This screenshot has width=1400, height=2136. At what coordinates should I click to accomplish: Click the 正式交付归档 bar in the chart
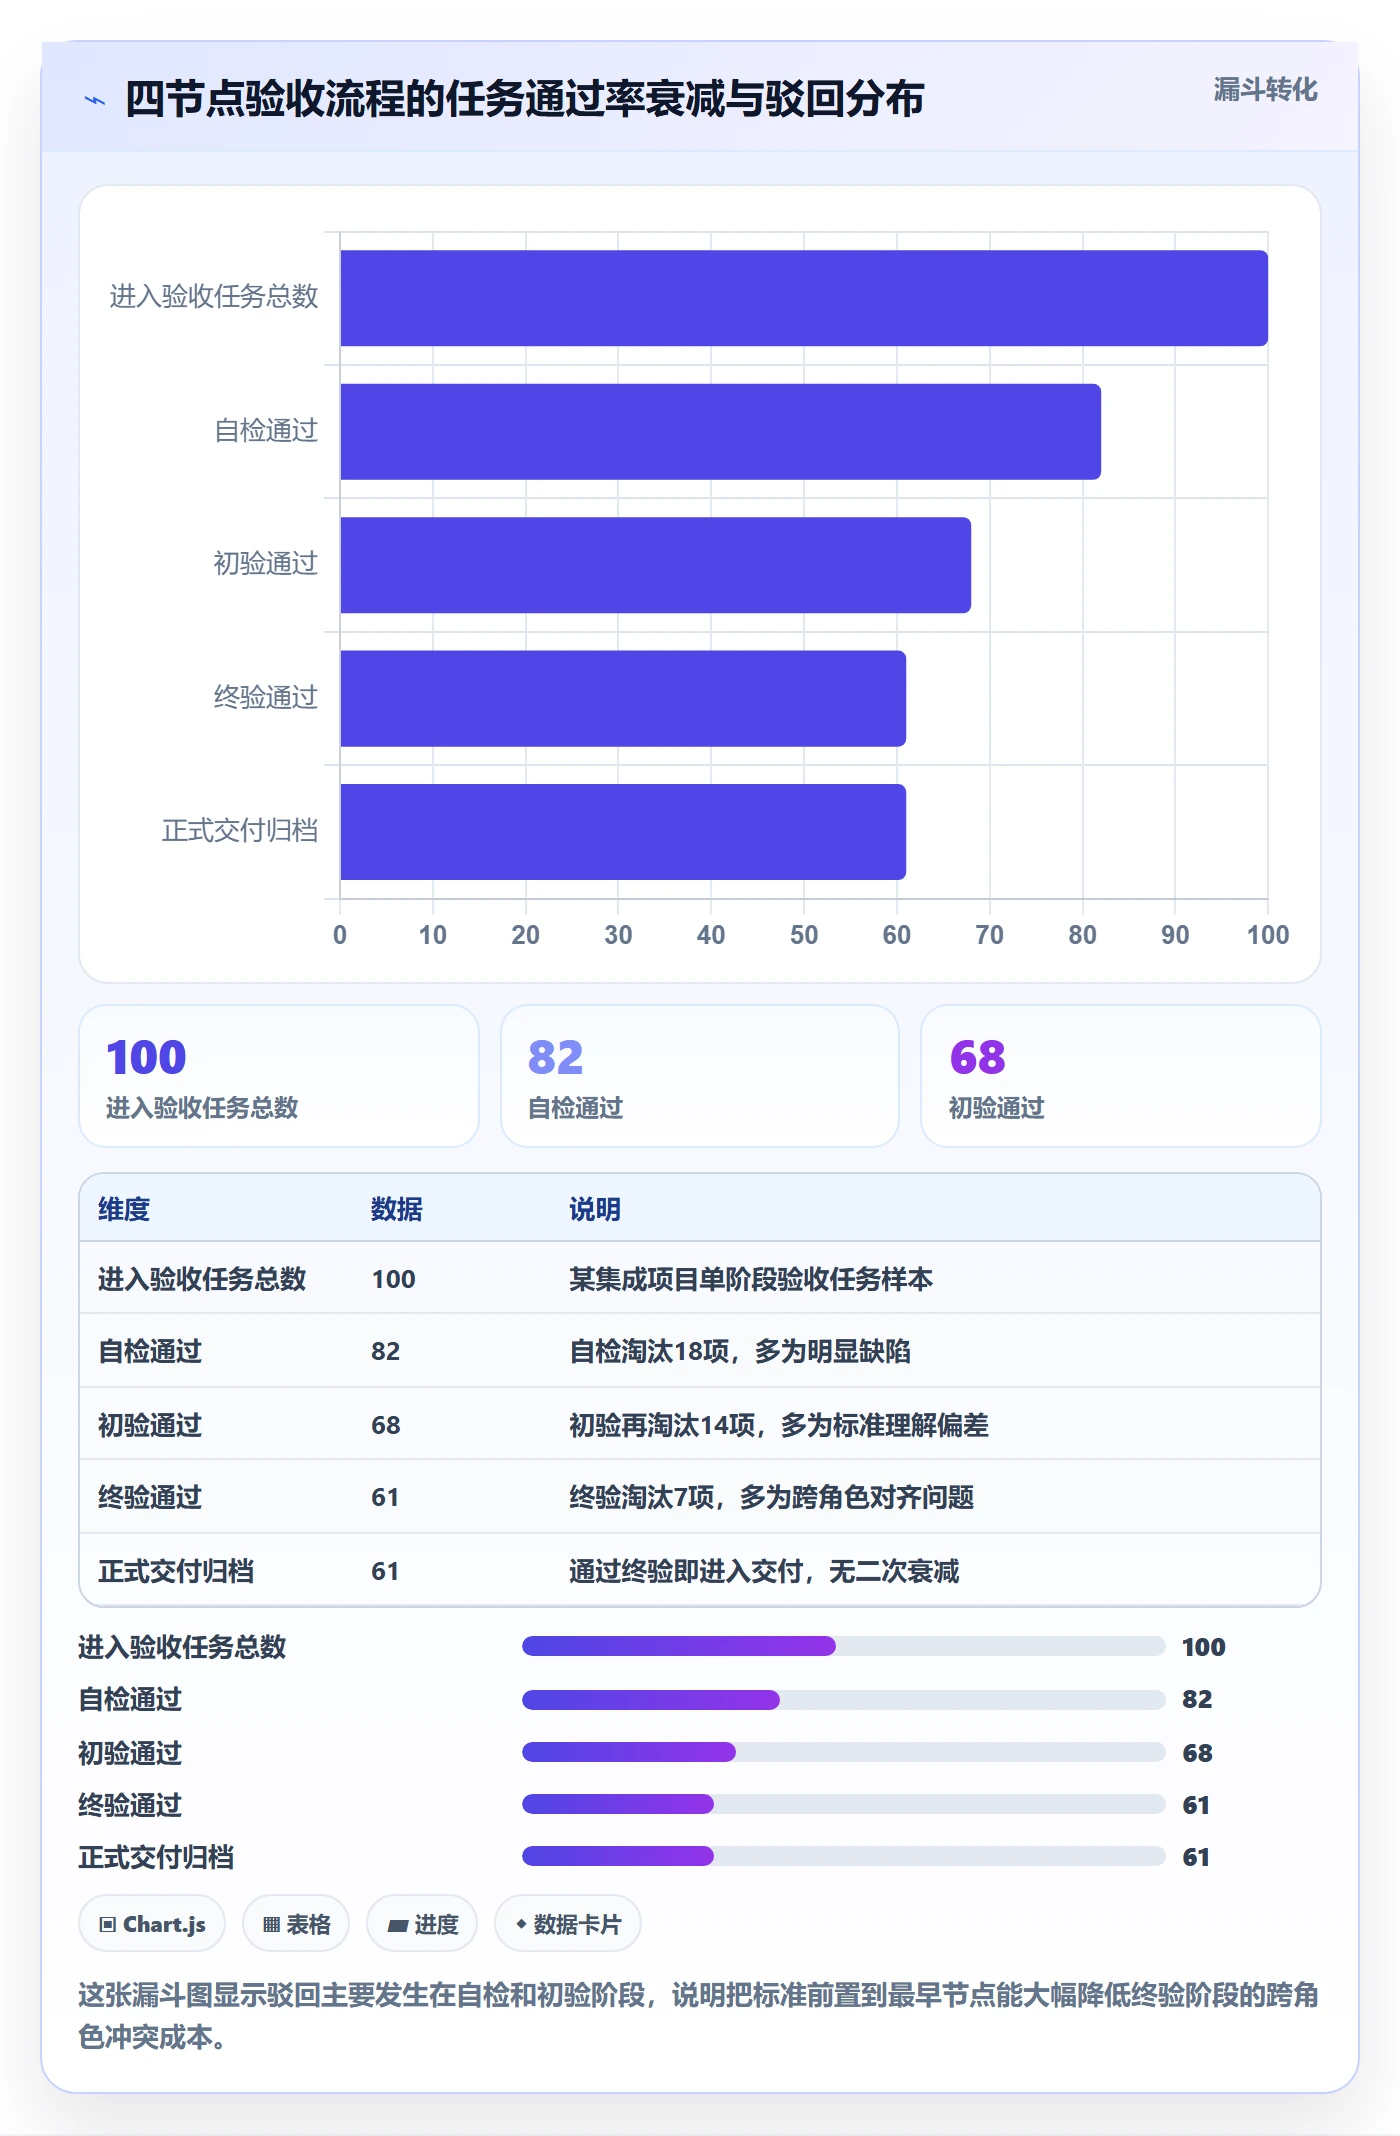tap(623, 832)
